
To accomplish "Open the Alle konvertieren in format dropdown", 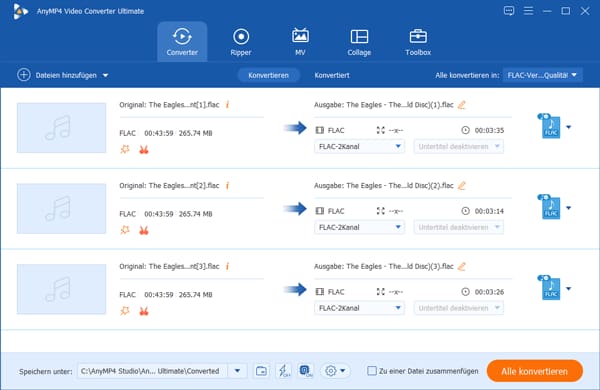I will pos(542,75).
